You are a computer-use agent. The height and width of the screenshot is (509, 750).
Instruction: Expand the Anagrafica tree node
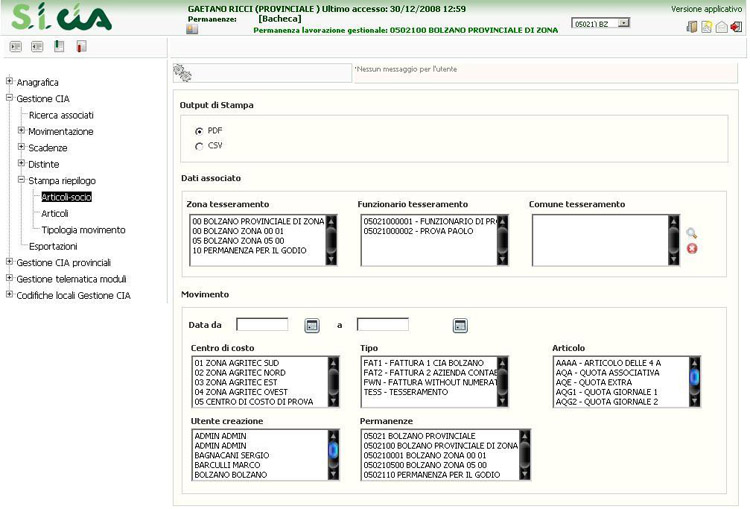(x=9, y=81)
